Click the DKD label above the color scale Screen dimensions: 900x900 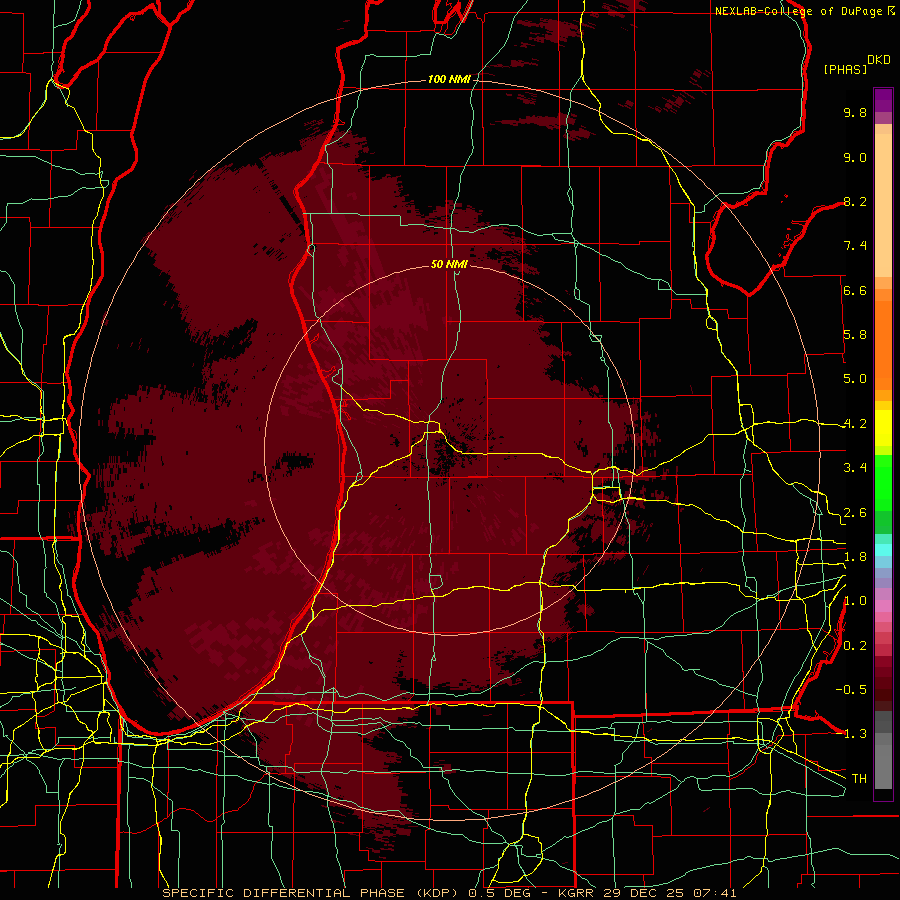click(x=879, y=60)
